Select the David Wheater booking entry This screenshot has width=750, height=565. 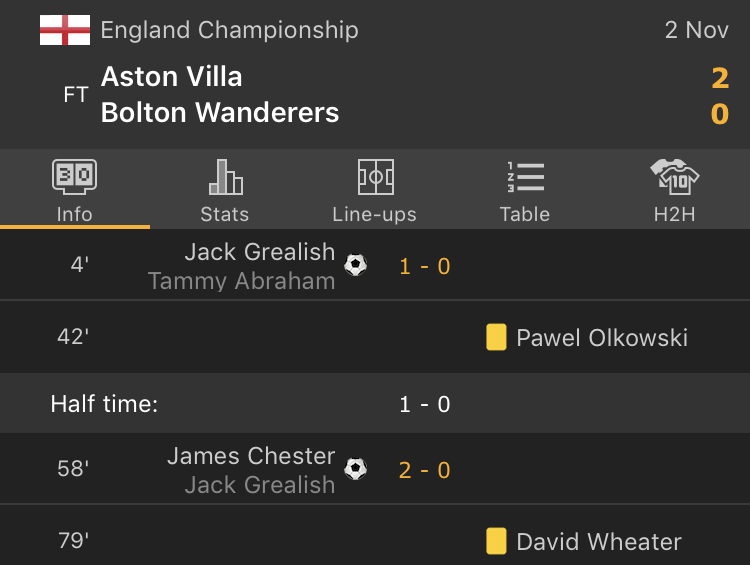(599, 542)
